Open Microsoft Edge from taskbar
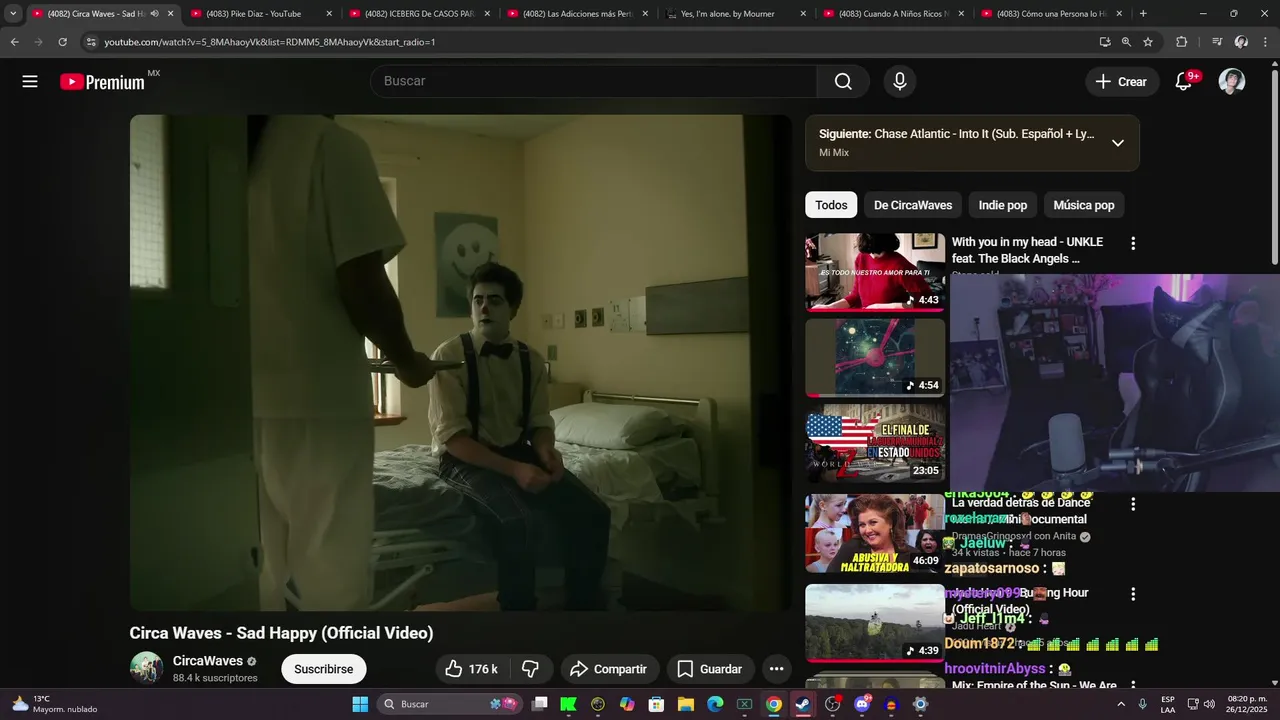 (715, 704)
